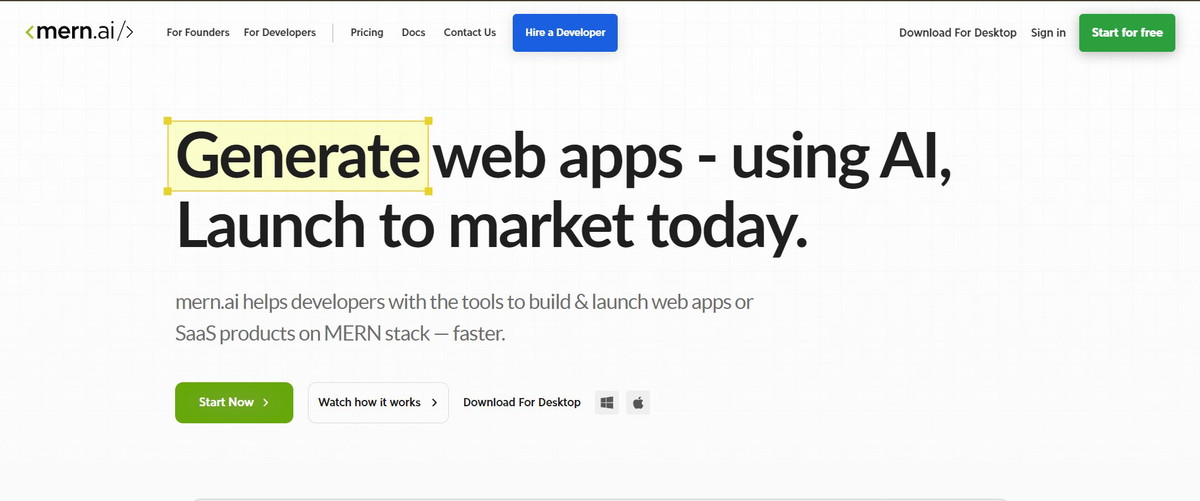Image resolution: width=1200 pixels, height=501 pixels.
Task: Click the Start Now button
Action: point(234,402)
